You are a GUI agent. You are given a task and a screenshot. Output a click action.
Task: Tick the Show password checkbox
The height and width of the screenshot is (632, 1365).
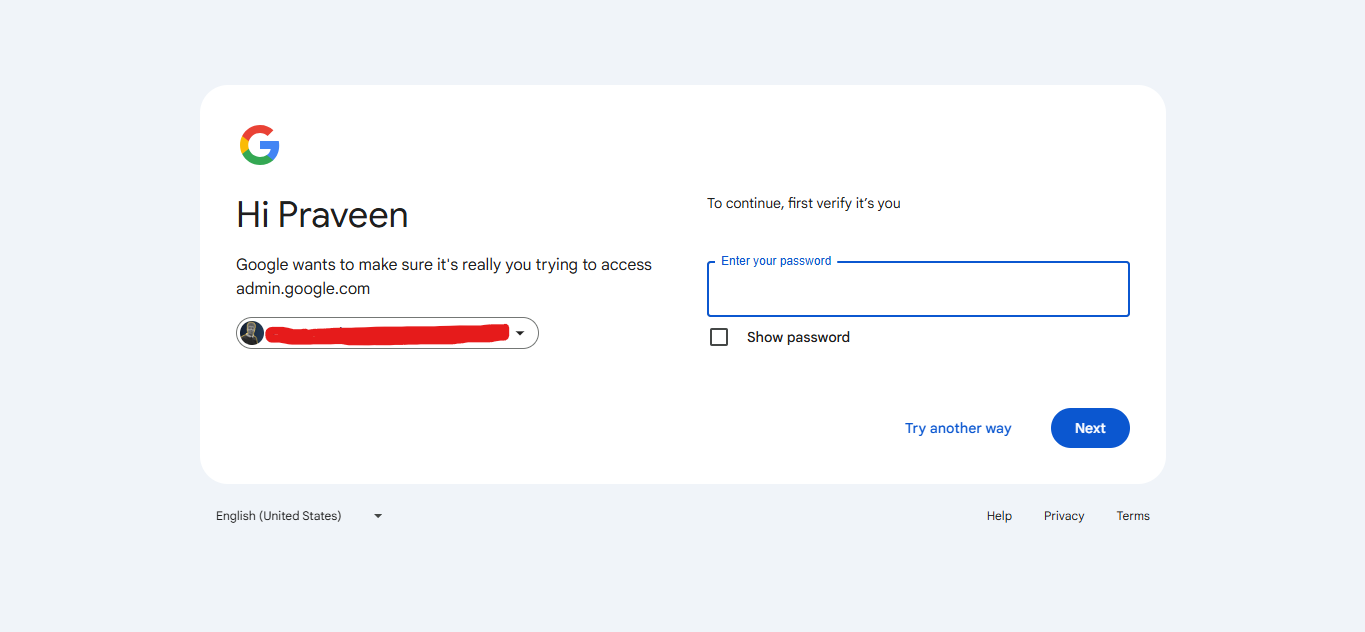tap(719, 337)
